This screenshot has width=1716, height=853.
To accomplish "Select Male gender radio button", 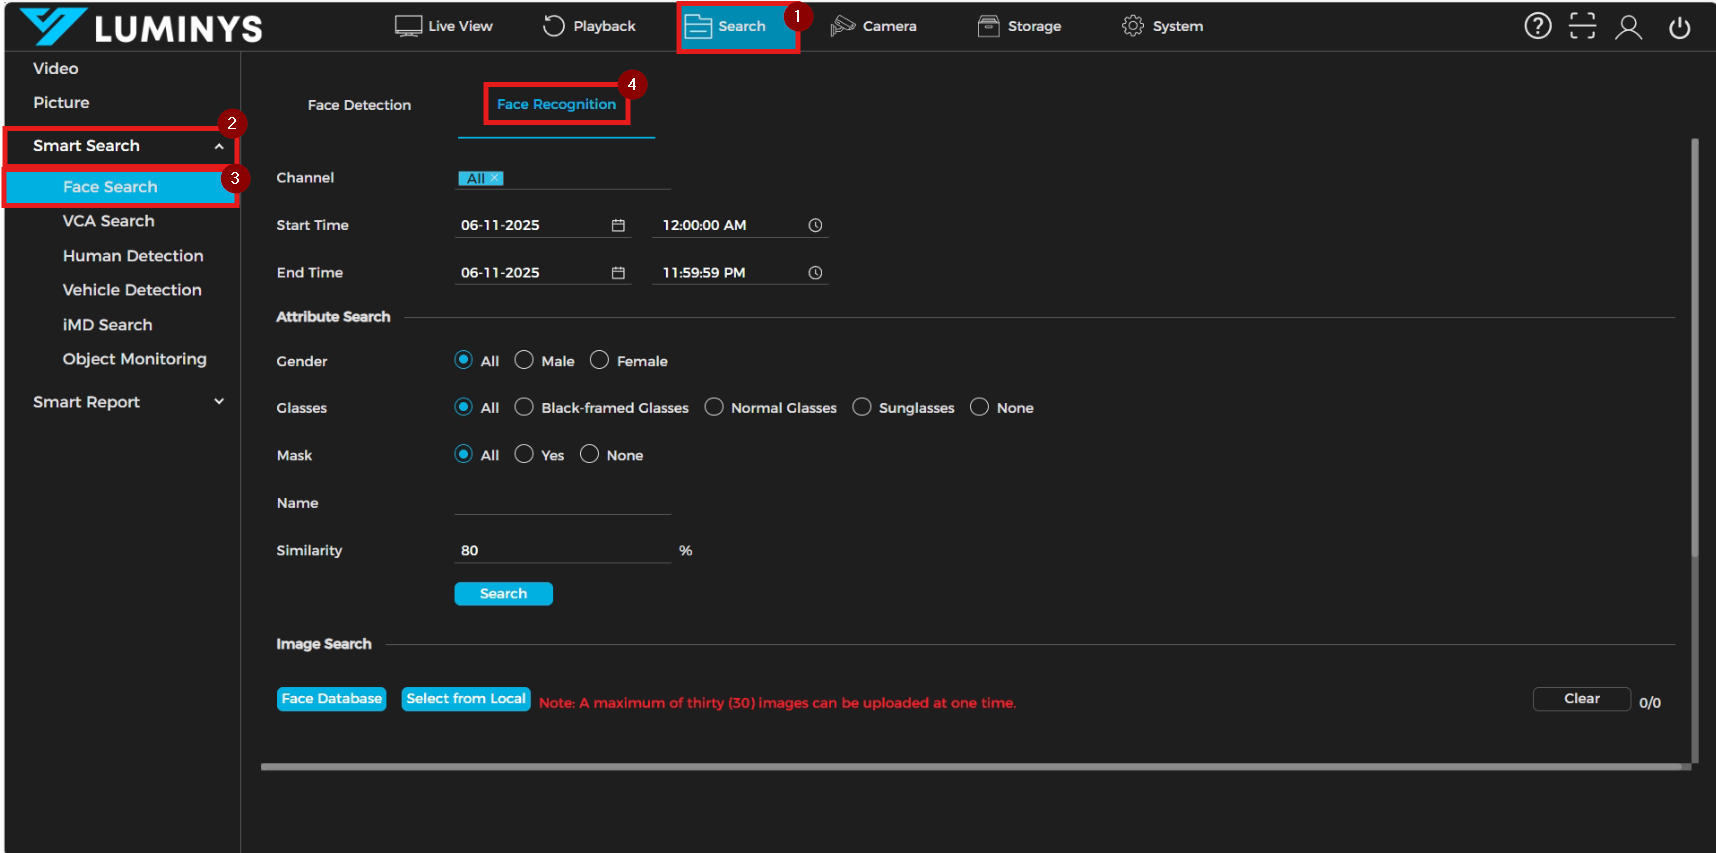I will click(x=524, y=360).
